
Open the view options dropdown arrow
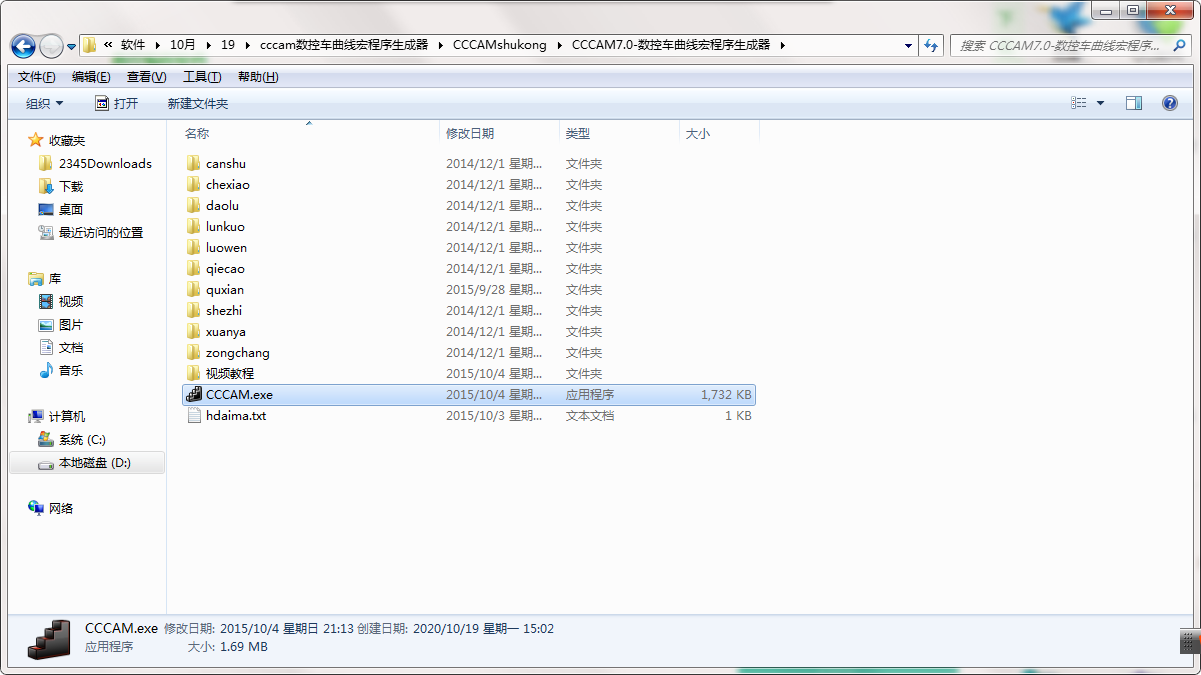1101,103
